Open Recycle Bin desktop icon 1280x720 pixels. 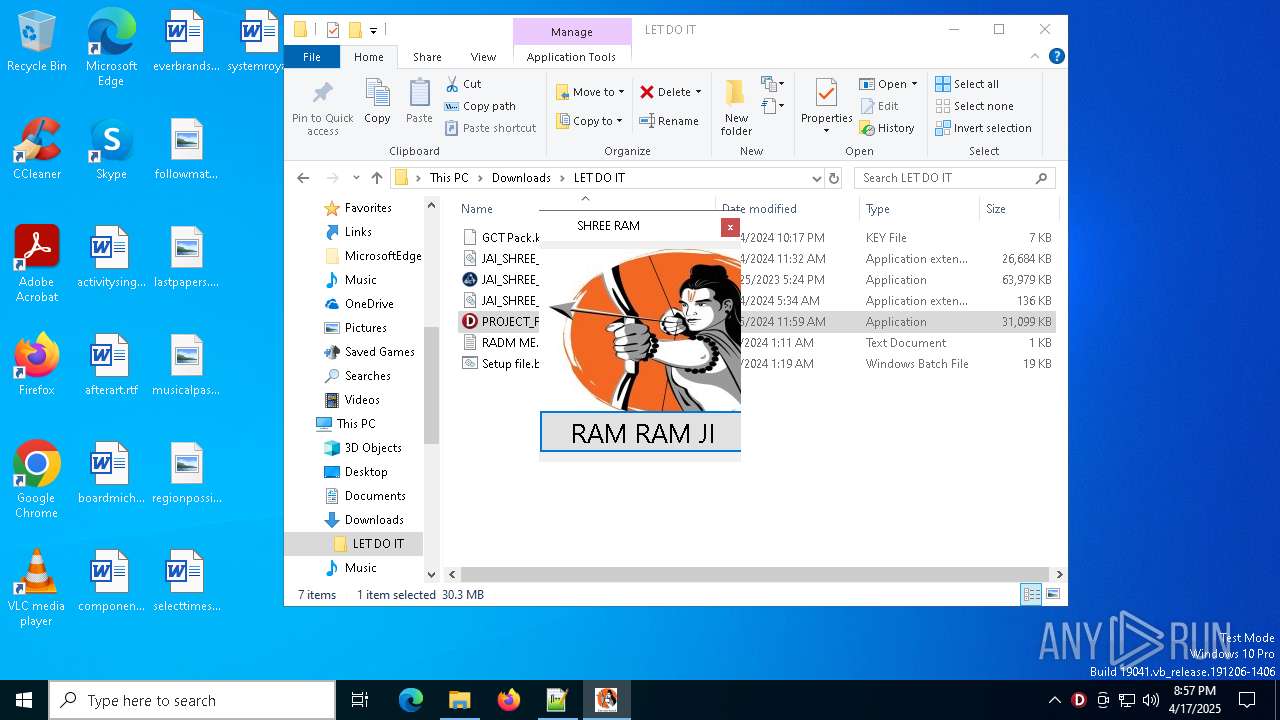click(37, 42)
